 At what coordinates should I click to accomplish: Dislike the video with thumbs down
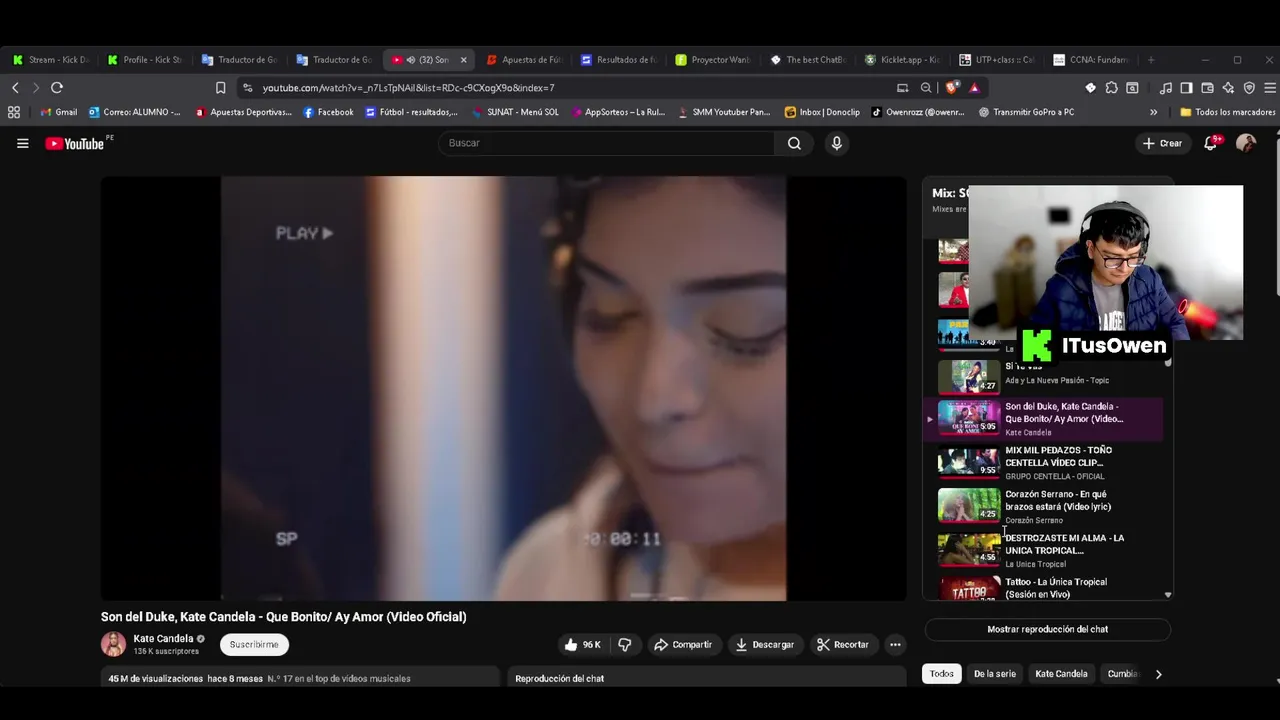625,645
